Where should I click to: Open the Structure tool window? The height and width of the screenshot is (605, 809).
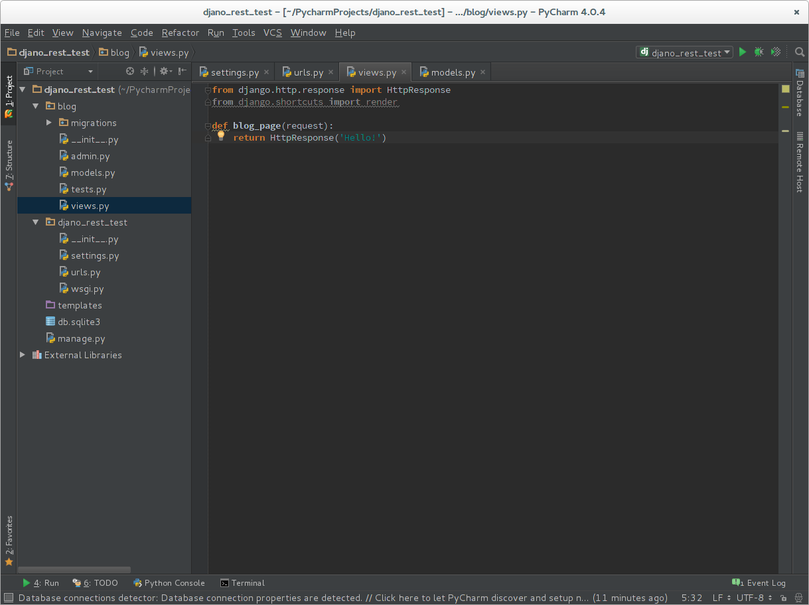point(9,165)
